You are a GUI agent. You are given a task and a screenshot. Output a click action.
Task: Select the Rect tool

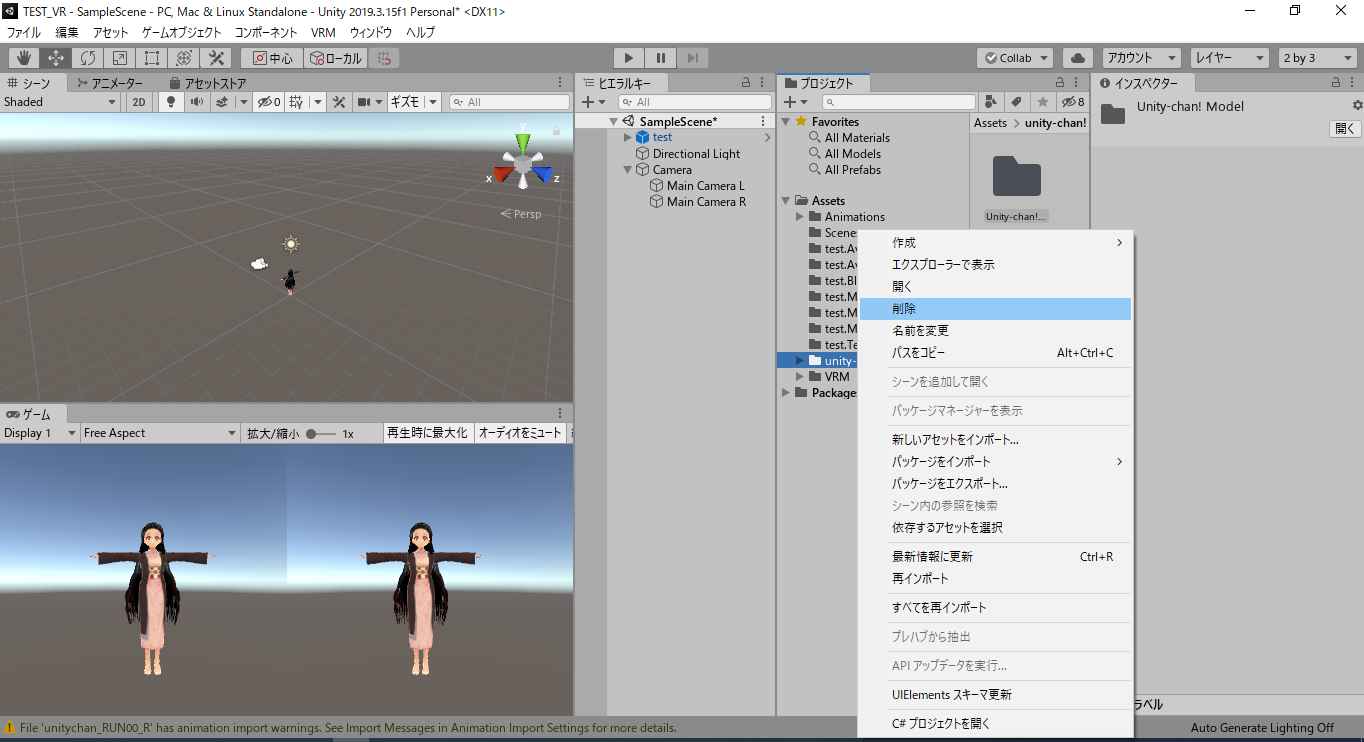[x=152, y=58]
